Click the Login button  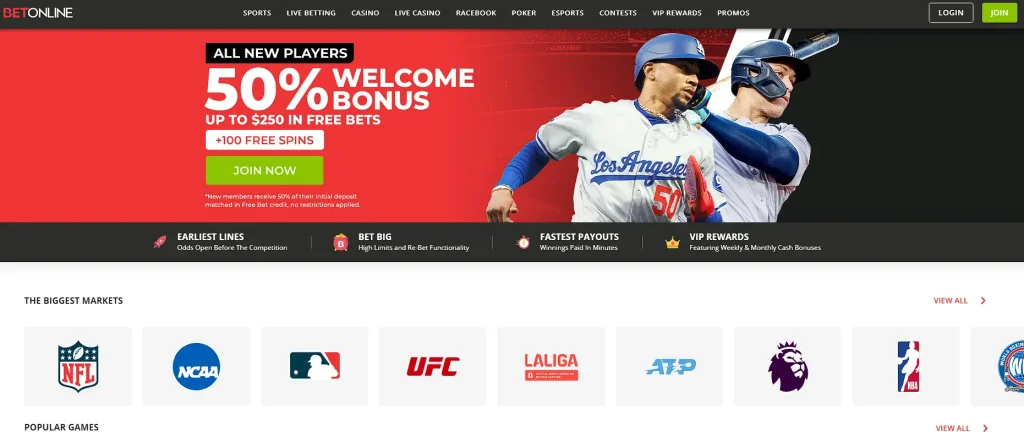pyautogui.click(x=951, y=12)
